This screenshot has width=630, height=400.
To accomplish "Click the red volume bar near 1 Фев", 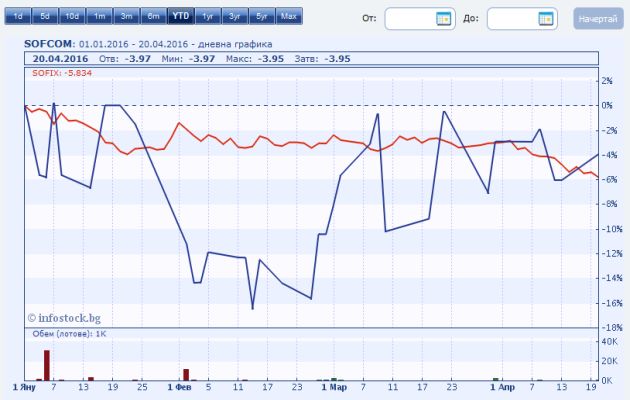I will tap(186, 375).
